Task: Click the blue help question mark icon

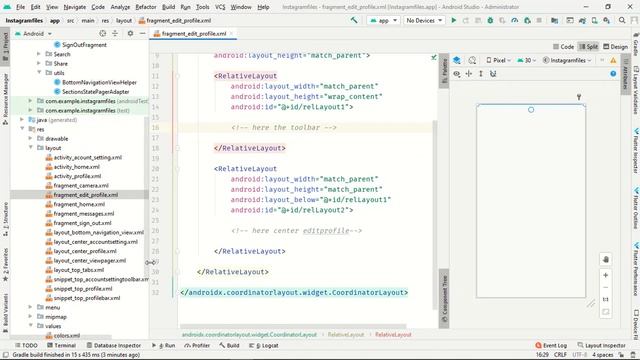Action: (613, 73)
